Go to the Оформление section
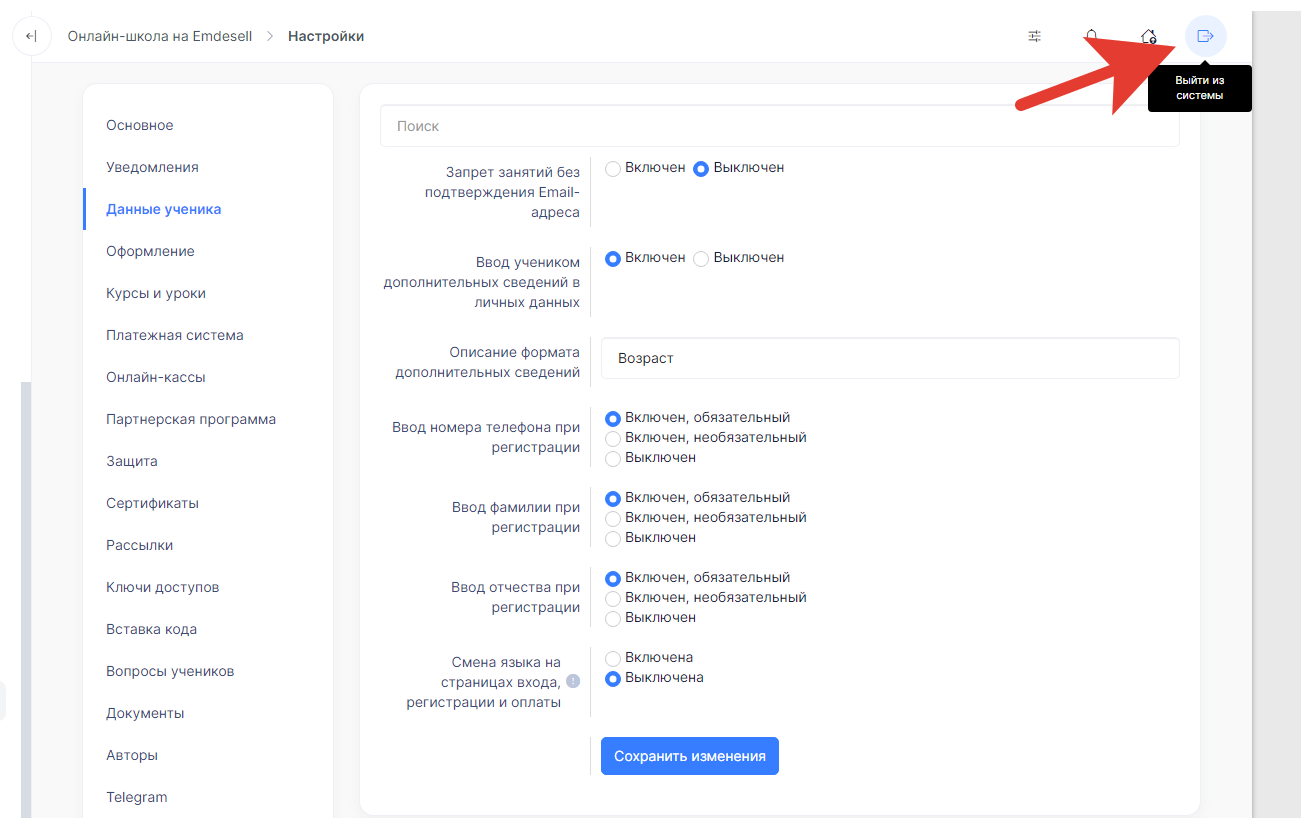Viewport: 1301px width, 818px height. [x=150, y=251]
